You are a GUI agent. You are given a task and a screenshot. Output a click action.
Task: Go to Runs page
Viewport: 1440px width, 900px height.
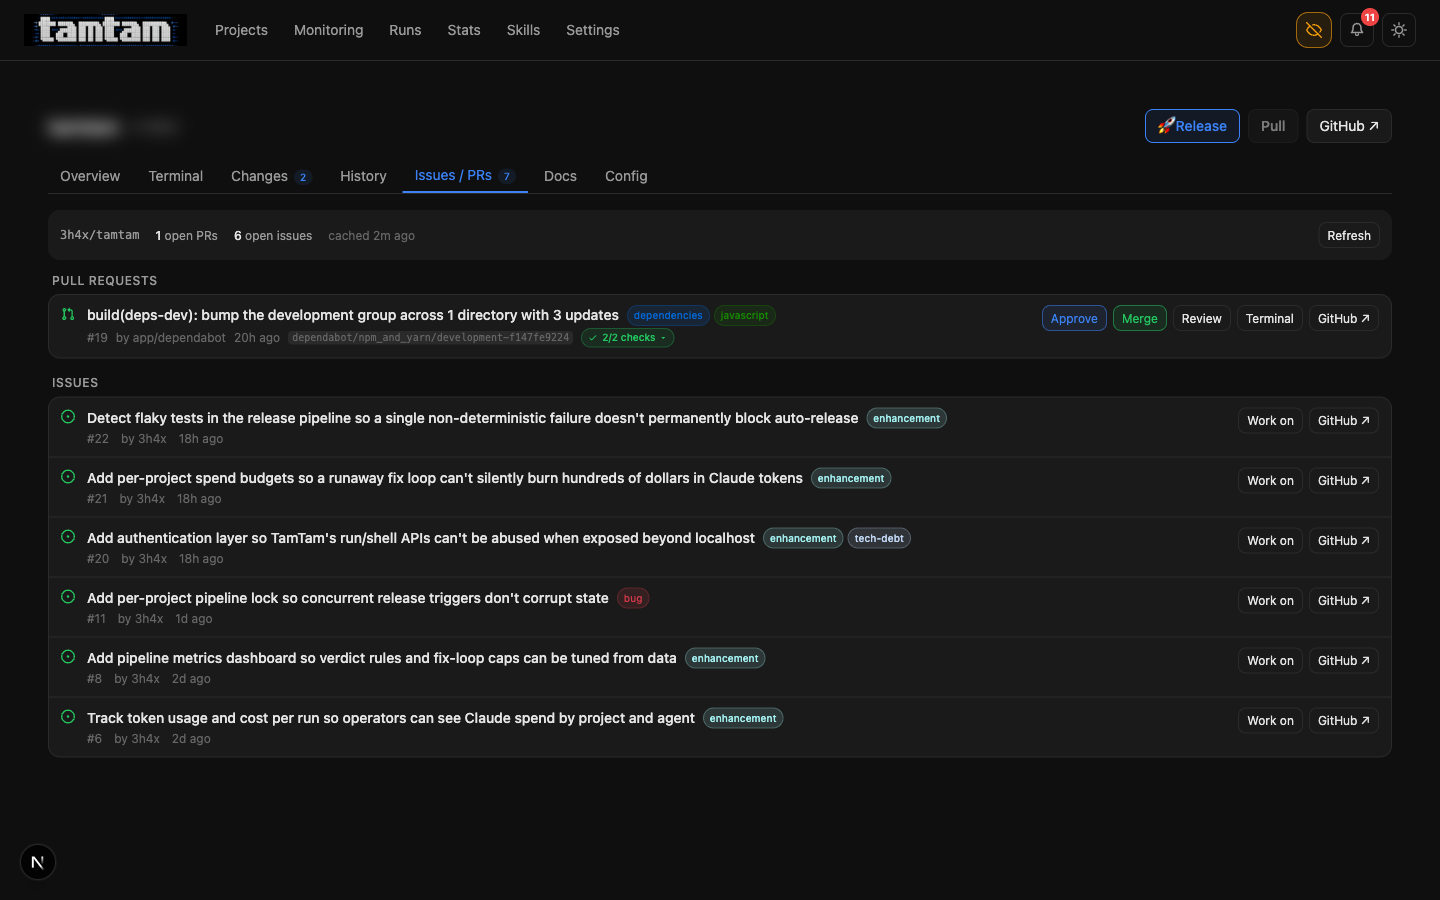[x=405, y=30]
